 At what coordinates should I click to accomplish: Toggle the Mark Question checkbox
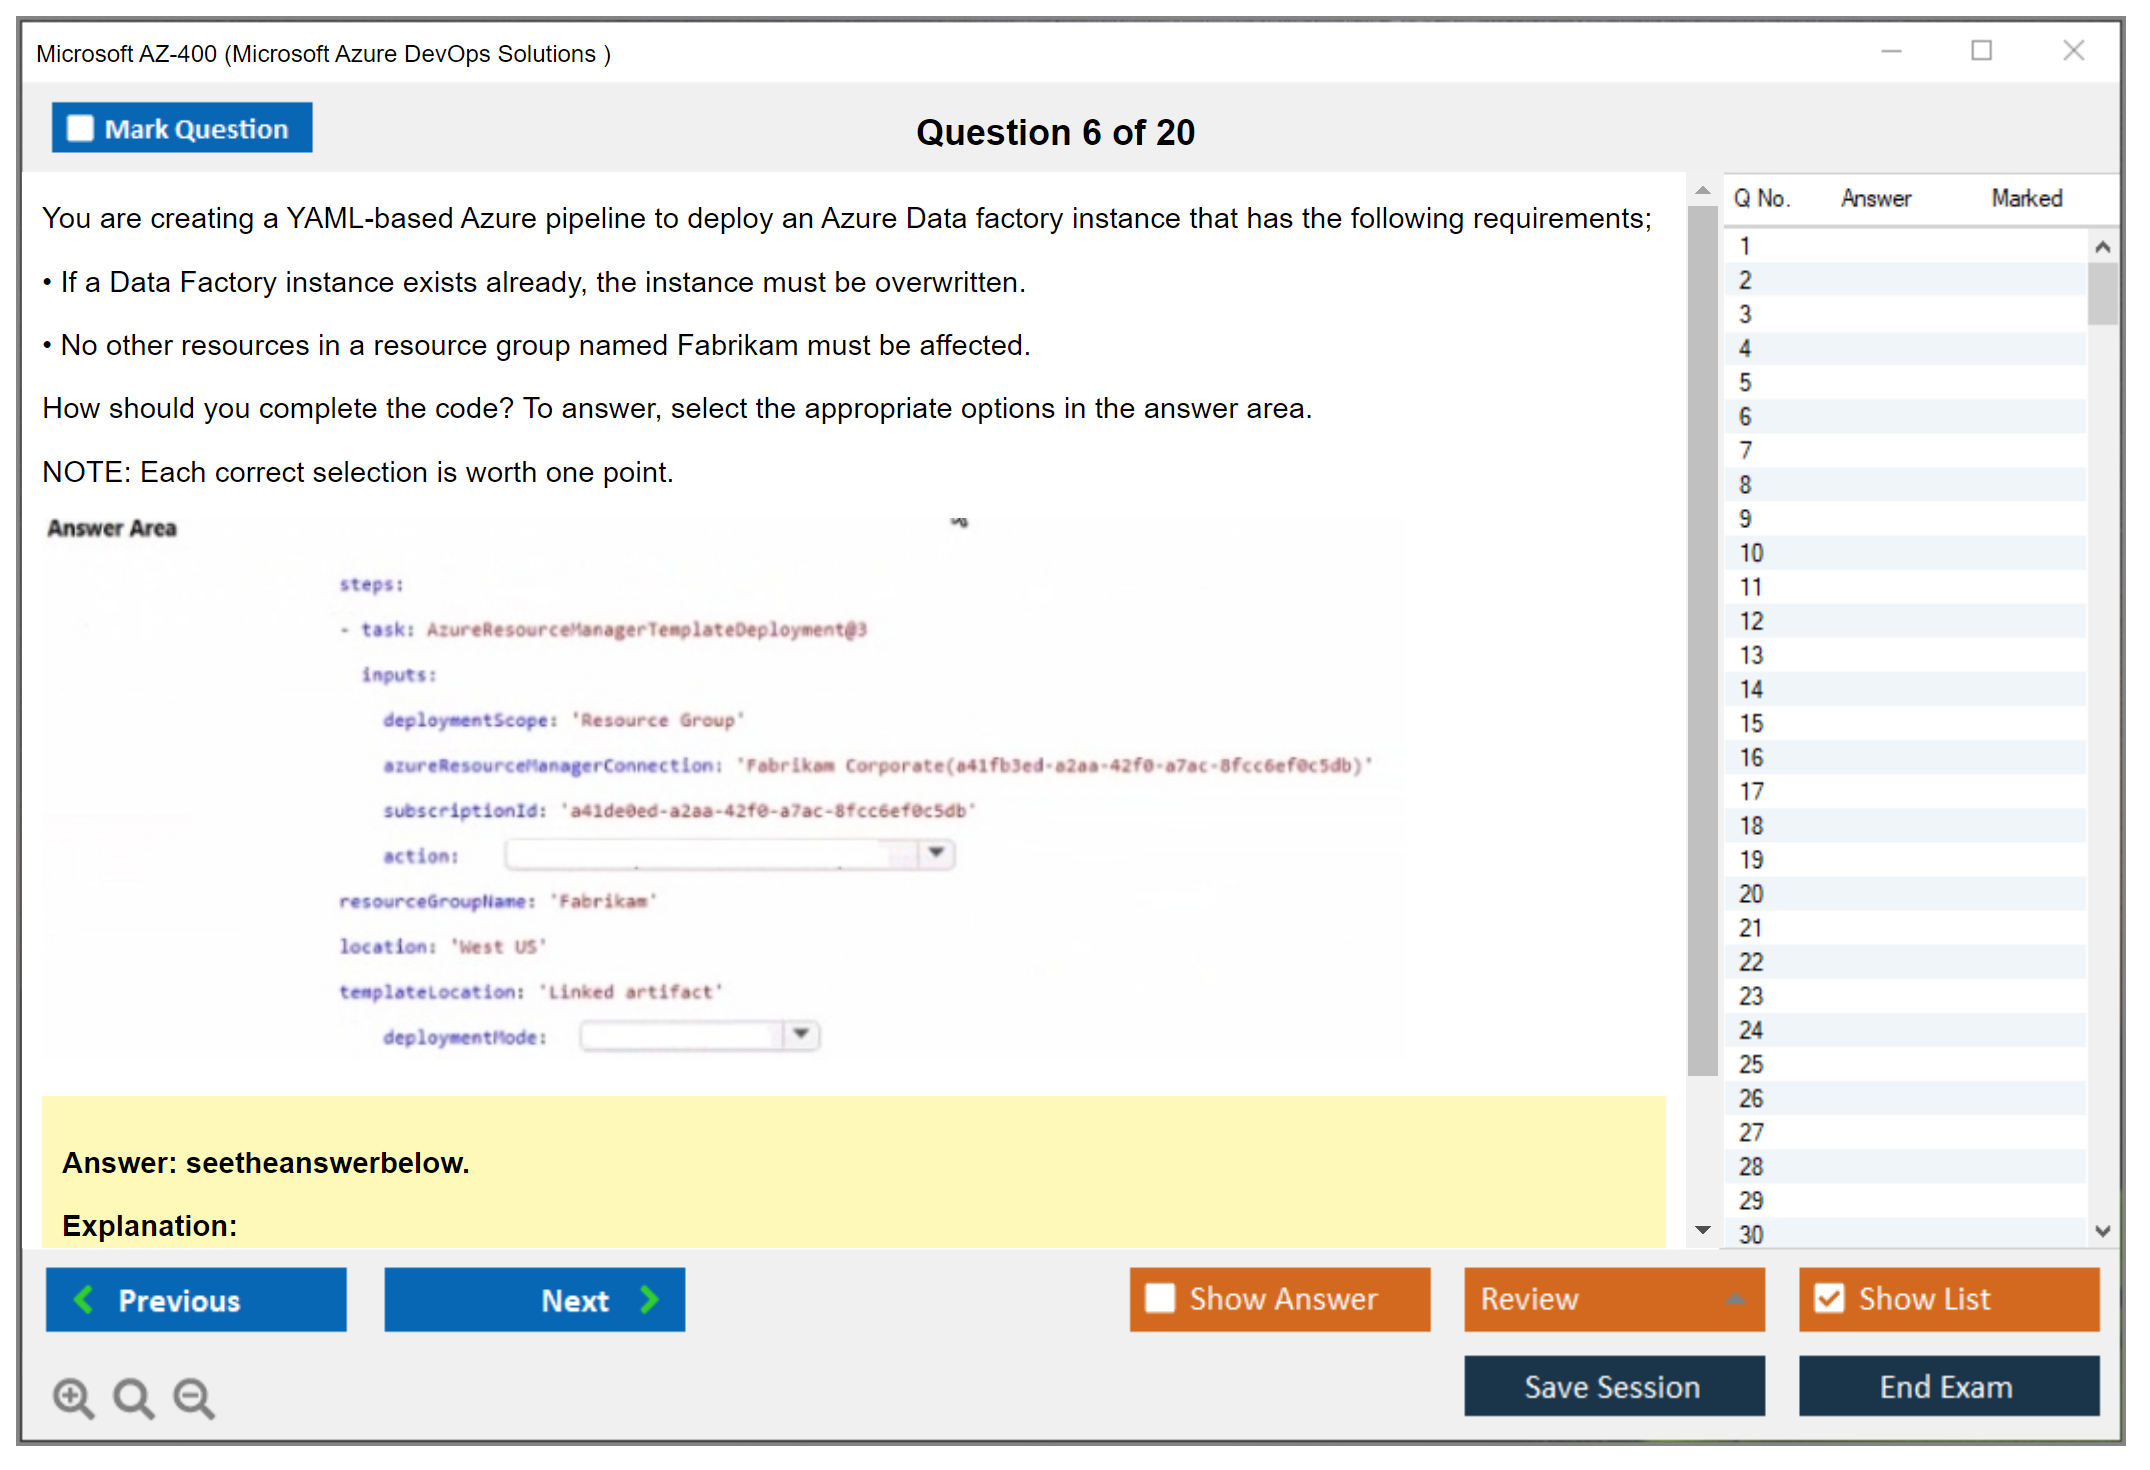(x=80, y=129)
